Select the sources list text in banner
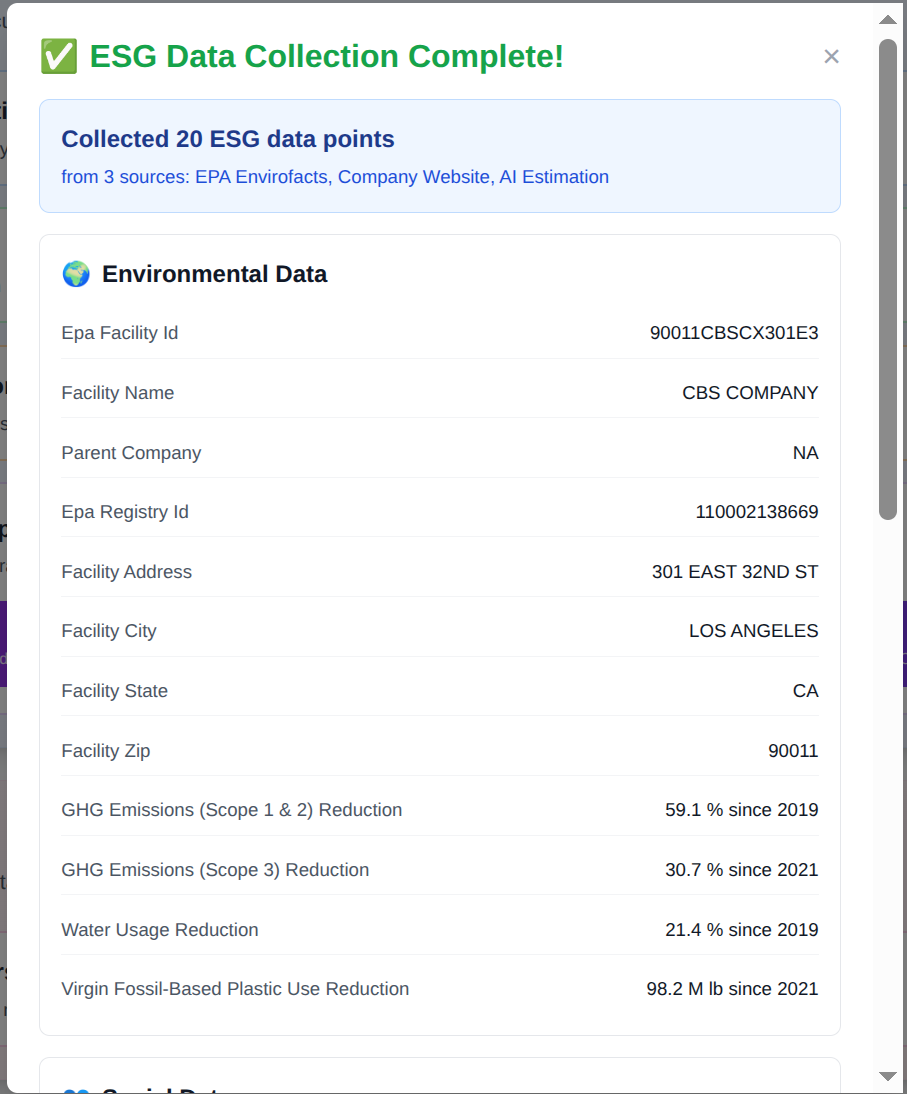Image resolution: width=907 pixels, height=1094 pixels. point(335,177)
